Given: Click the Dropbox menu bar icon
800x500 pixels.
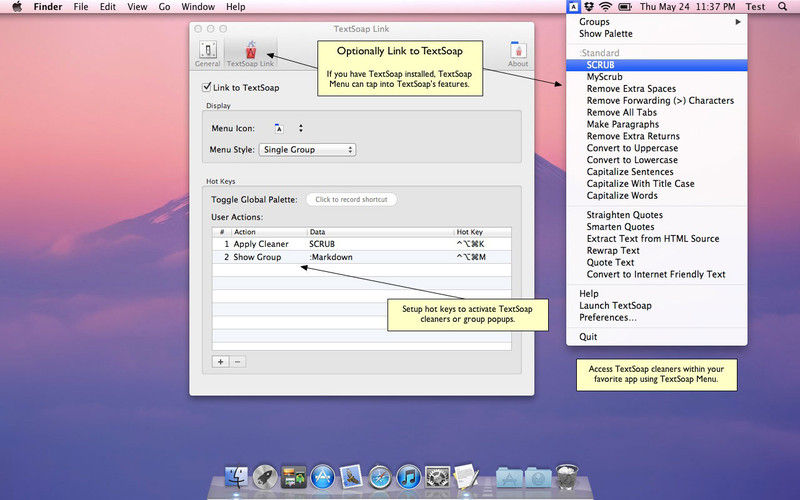Looking at the screenshot, I should 588,7.
